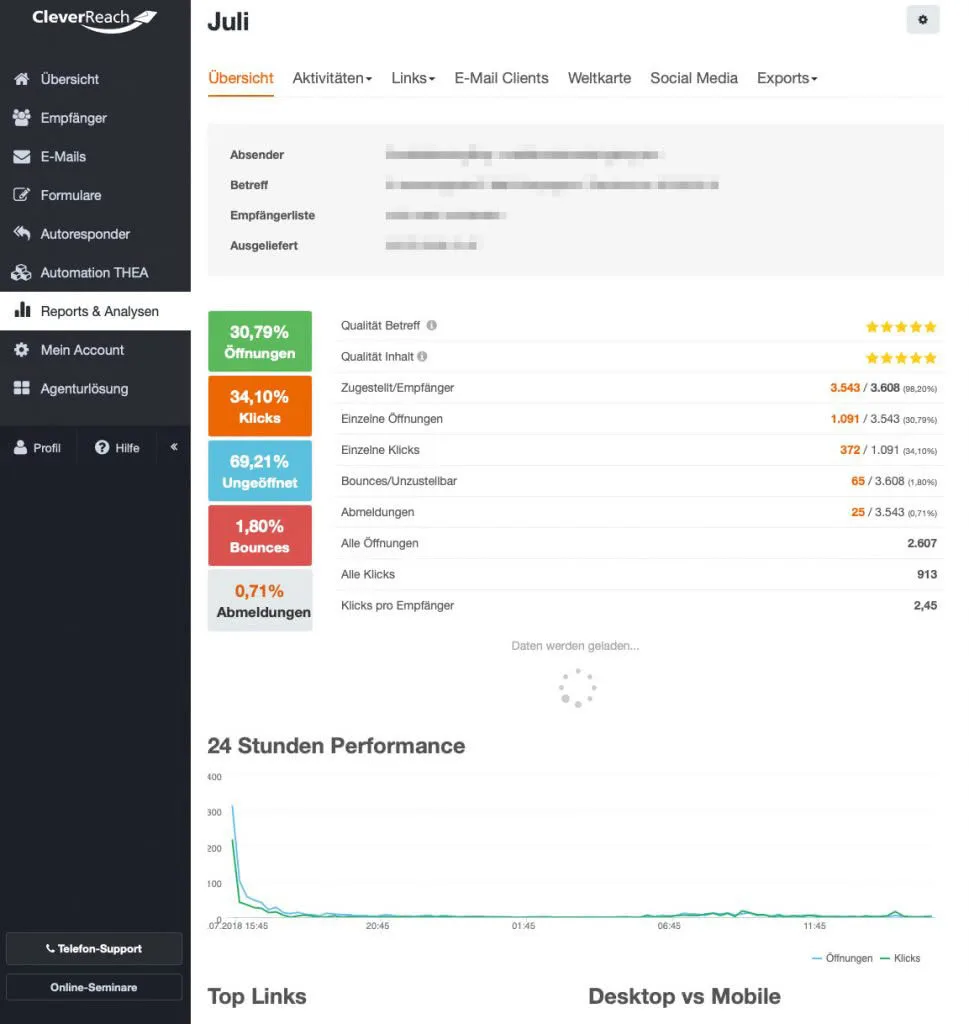Open Formulare sidebar entry
Image resolution: width=969 pixels, height=1024 pixels.
95,195
